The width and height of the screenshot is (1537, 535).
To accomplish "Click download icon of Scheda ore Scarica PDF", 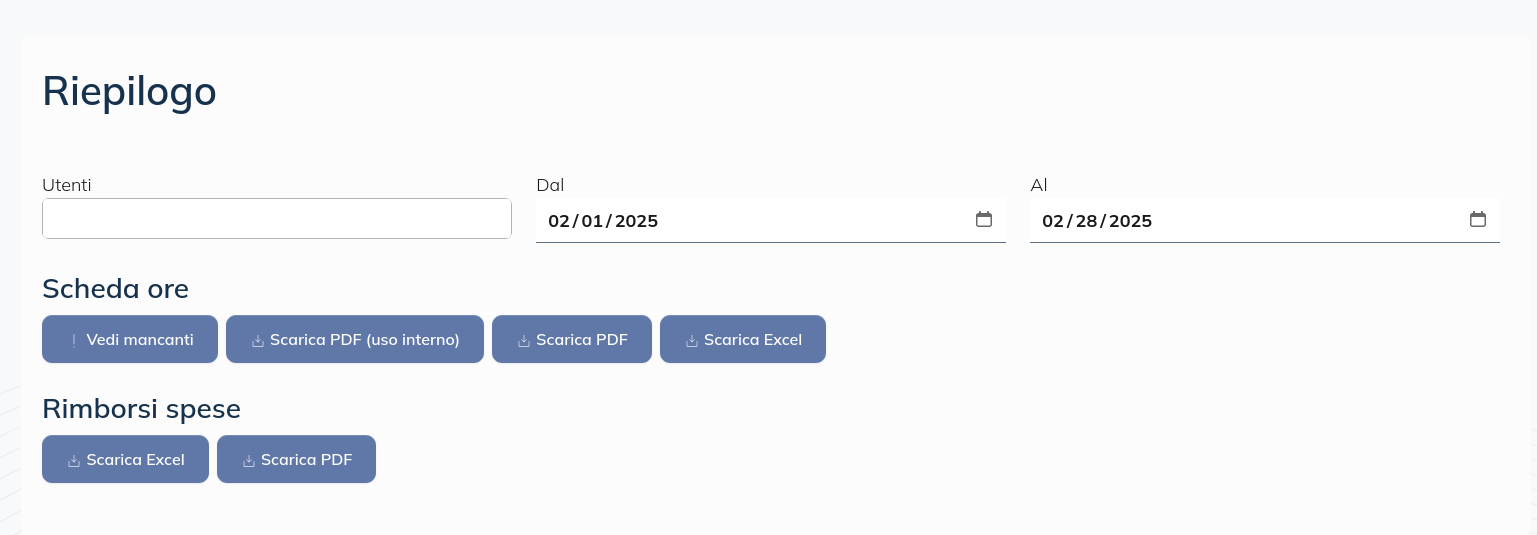I will (x=523, y=341).
